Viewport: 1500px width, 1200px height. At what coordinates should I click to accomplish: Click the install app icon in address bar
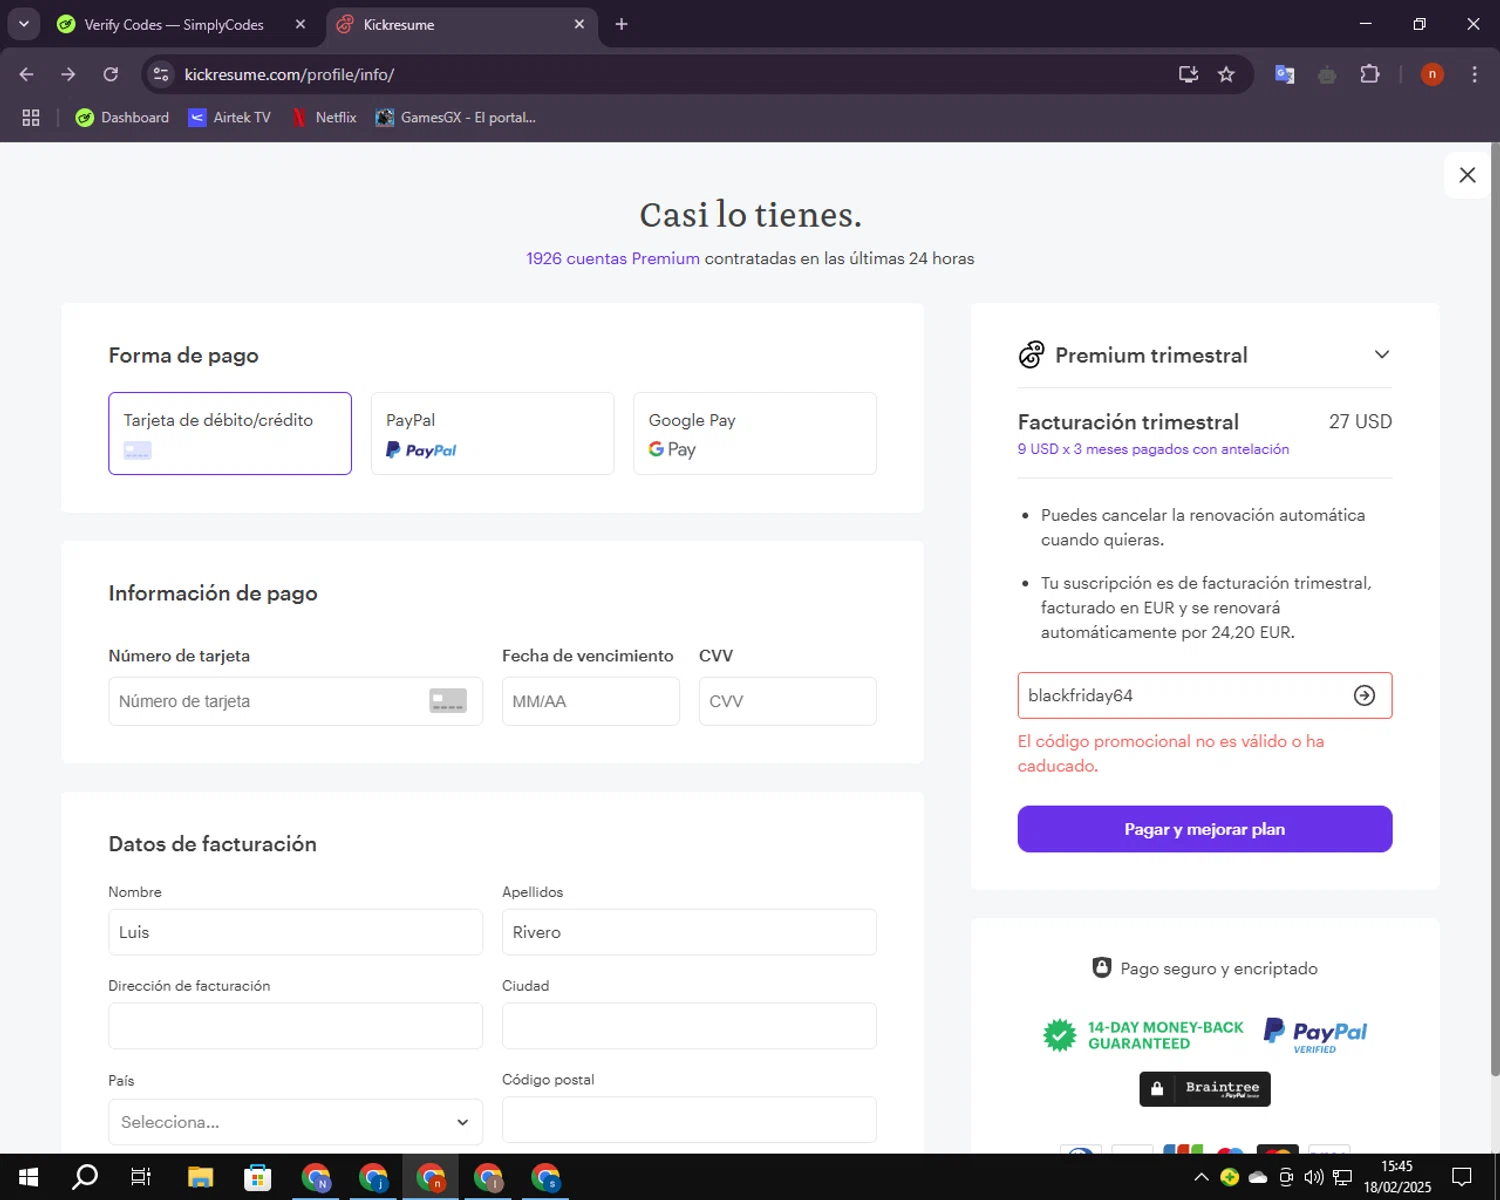pyautogui.click(x=1188, y=74)
